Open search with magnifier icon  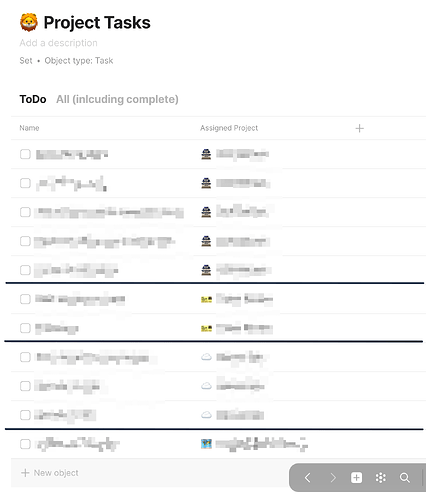click(405, 478)
